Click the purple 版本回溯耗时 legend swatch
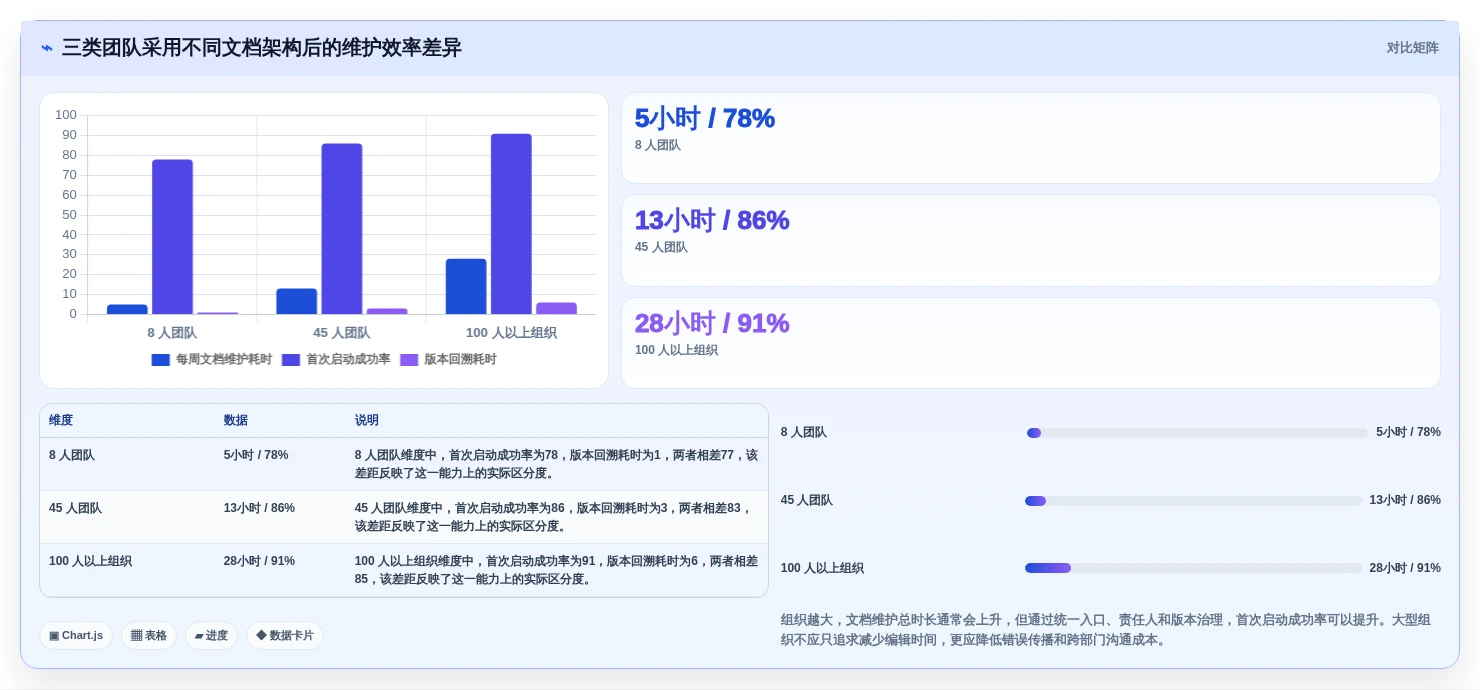Image resolution: width=1480 pixels, height=690 pixels. click(409, 360)
